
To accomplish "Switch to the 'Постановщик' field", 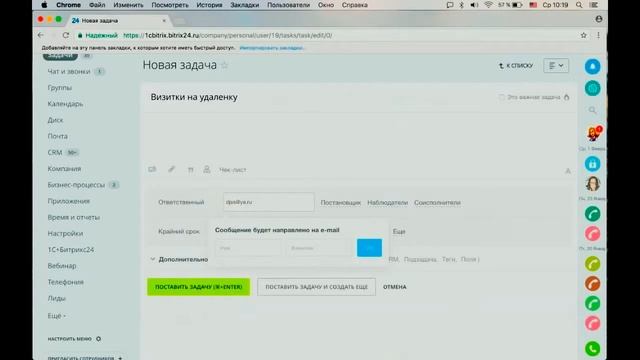I will point(340,202).
